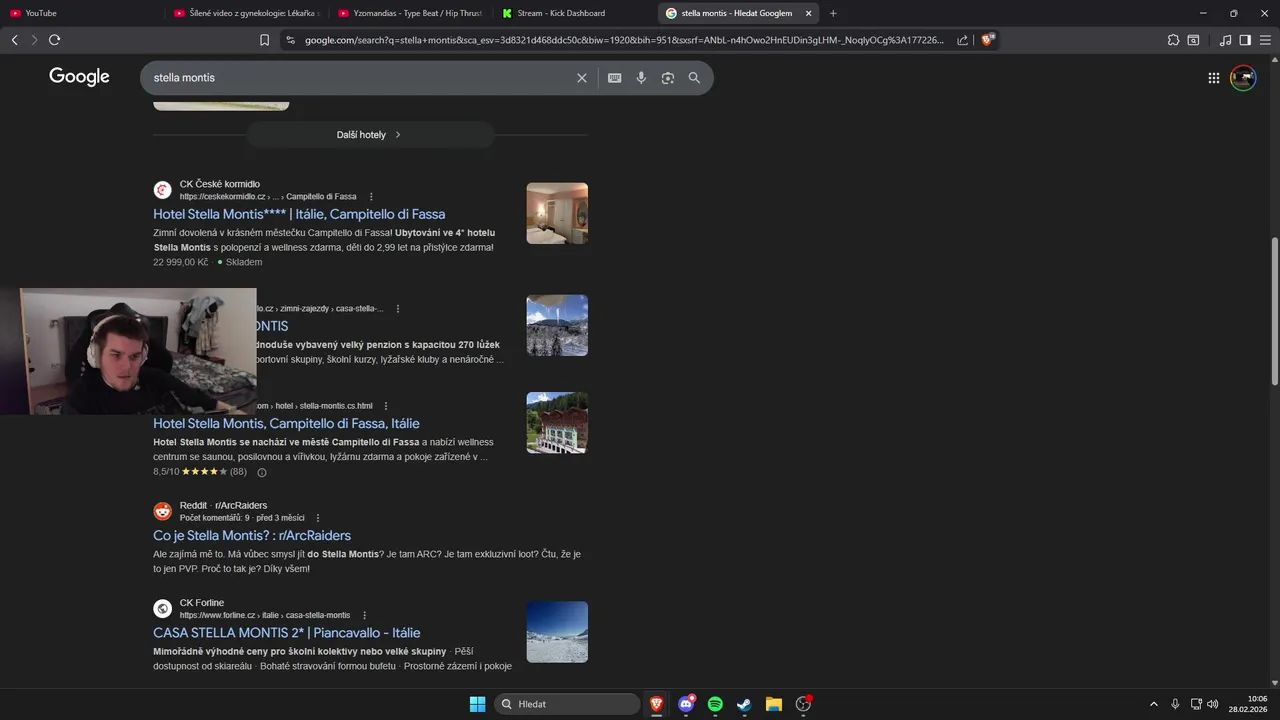
Task: Open the CASA STELLA MONTIS 2* Piancavallo result
Action: (x=287, y=633)
